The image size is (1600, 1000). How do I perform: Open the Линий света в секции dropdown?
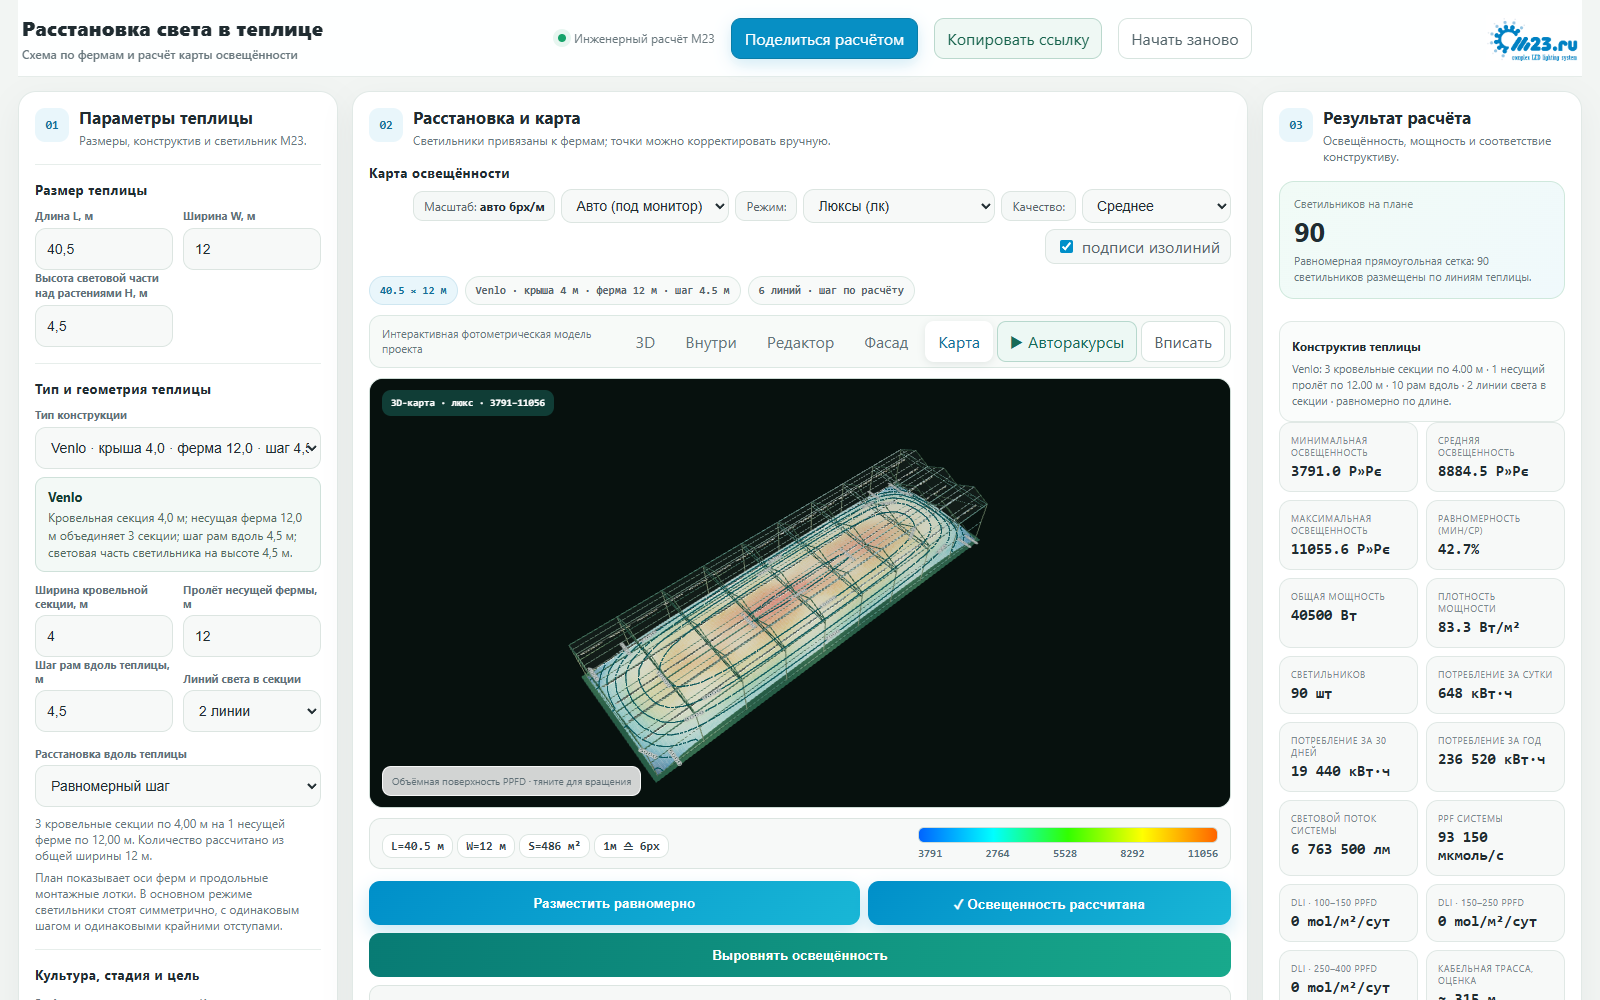coord(252,711)
